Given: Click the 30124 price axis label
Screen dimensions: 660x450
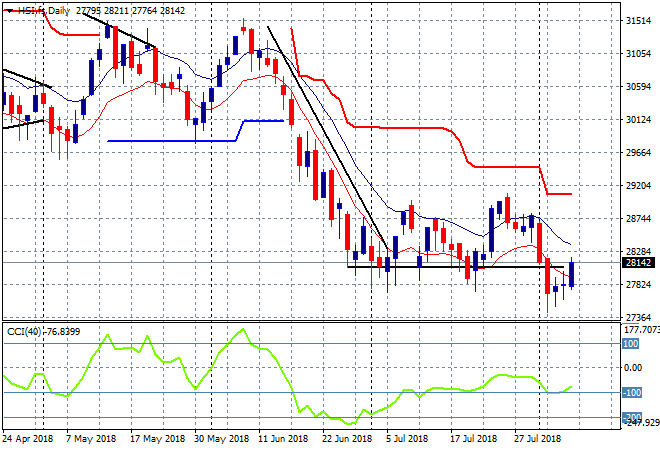Looking at the screenshot, I should click(639, 120).
